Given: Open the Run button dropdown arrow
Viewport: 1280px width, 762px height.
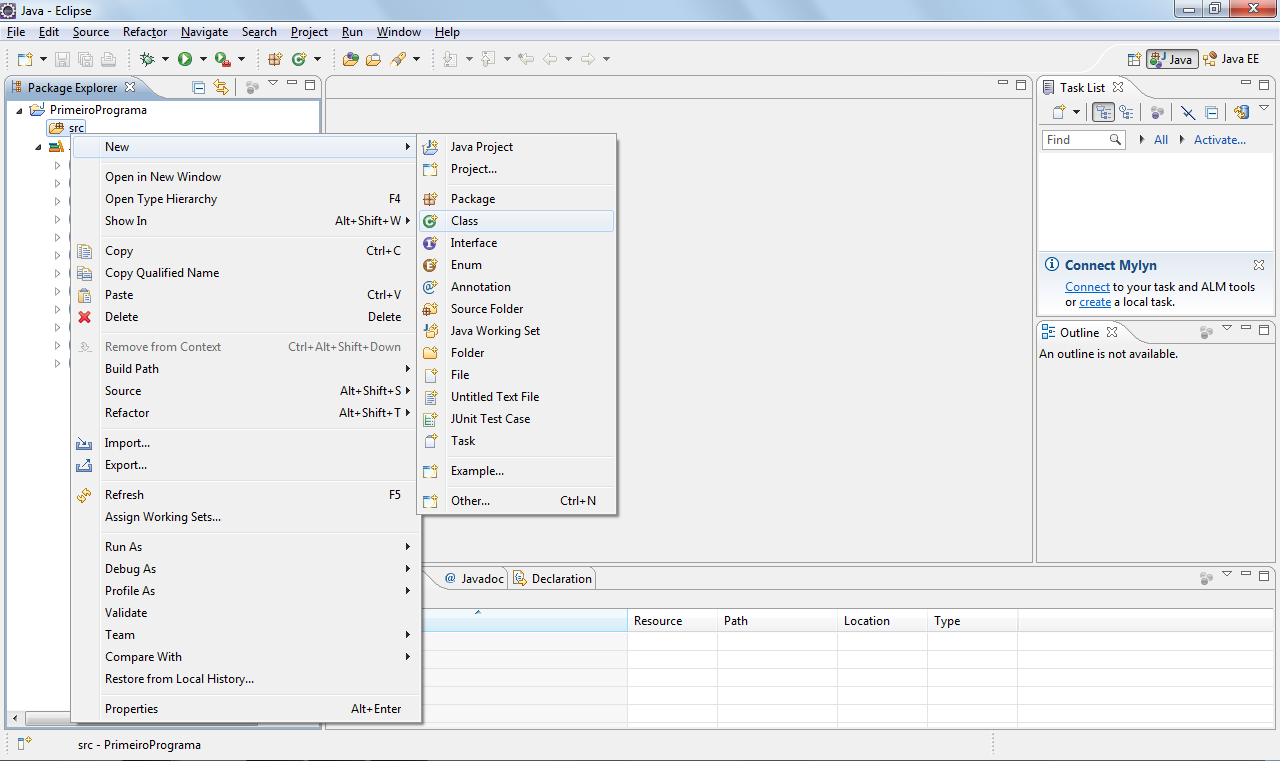Looking at the screenshot, I should click(x=202, y=59).
